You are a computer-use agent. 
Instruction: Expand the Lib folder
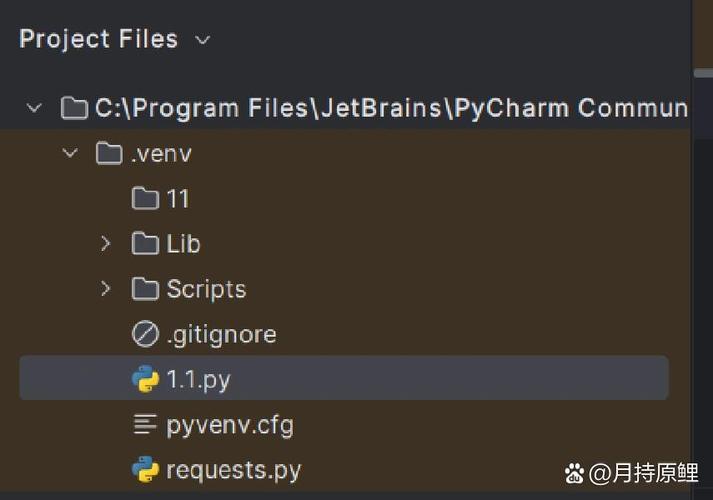click(x=106, y=244)
